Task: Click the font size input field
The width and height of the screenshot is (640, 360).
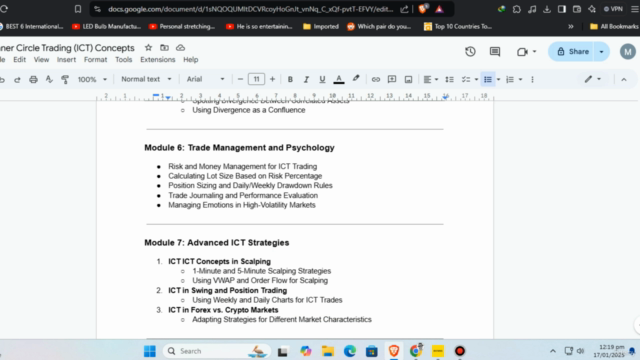Action: (x=256, y=79)
